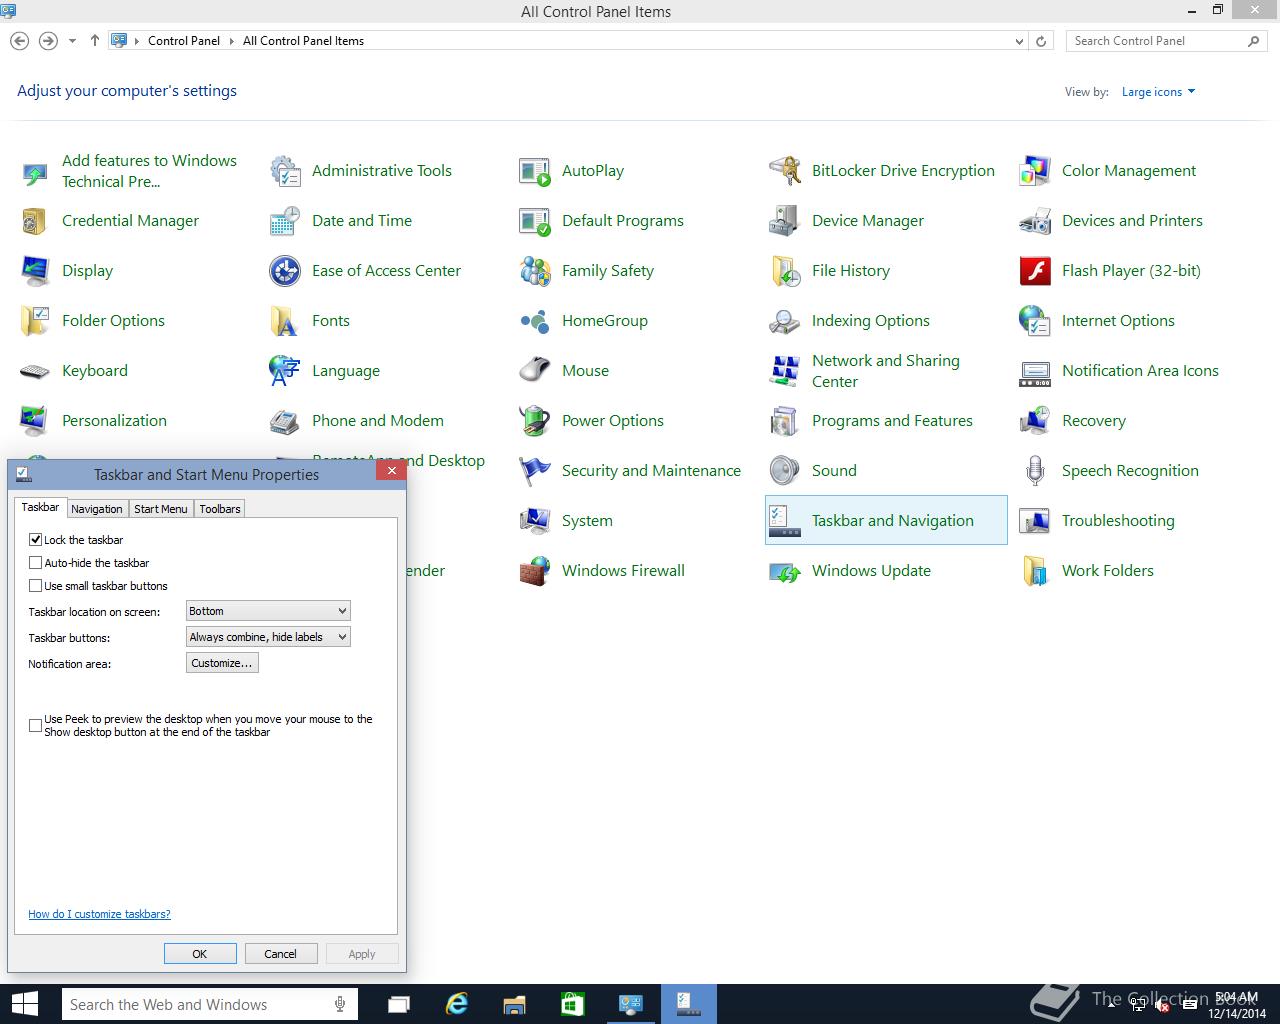Open Display monitor icon

[x=35, y=271]
